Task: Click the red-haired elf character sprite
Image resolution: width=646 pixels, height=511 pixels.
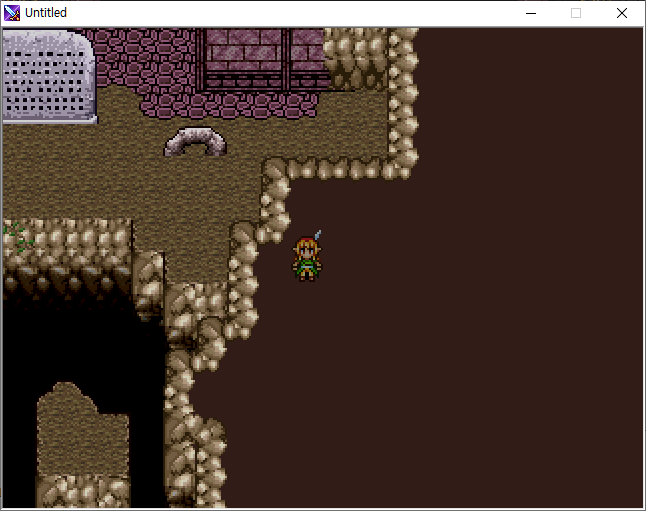Action: (307, 256)
